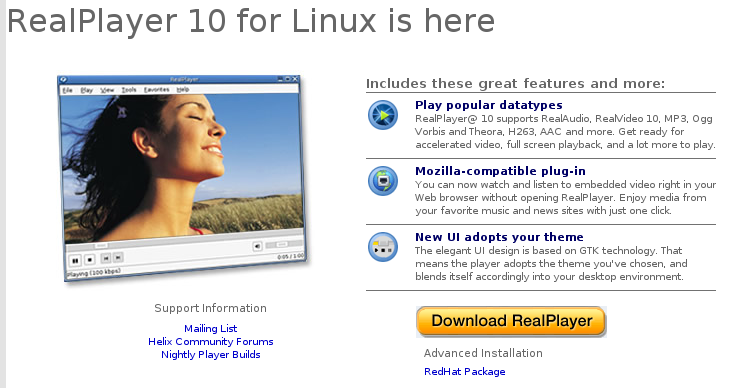Open the Mailing List link

[x=211, y=329]
